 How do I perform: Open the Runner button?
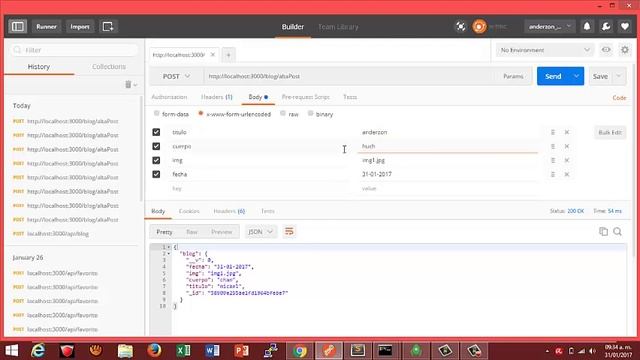coord(46,27)
